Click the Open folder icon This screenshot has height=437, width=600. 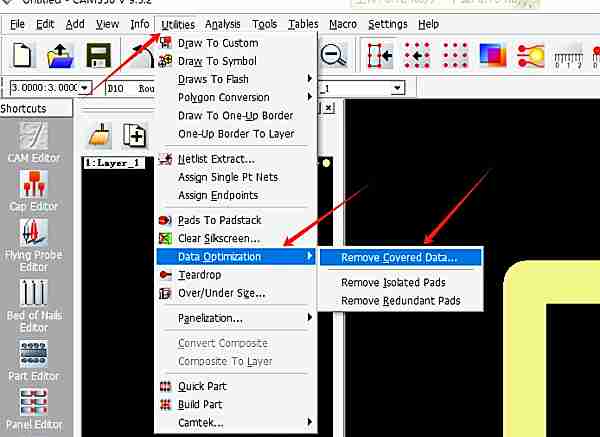click(60, 56)
